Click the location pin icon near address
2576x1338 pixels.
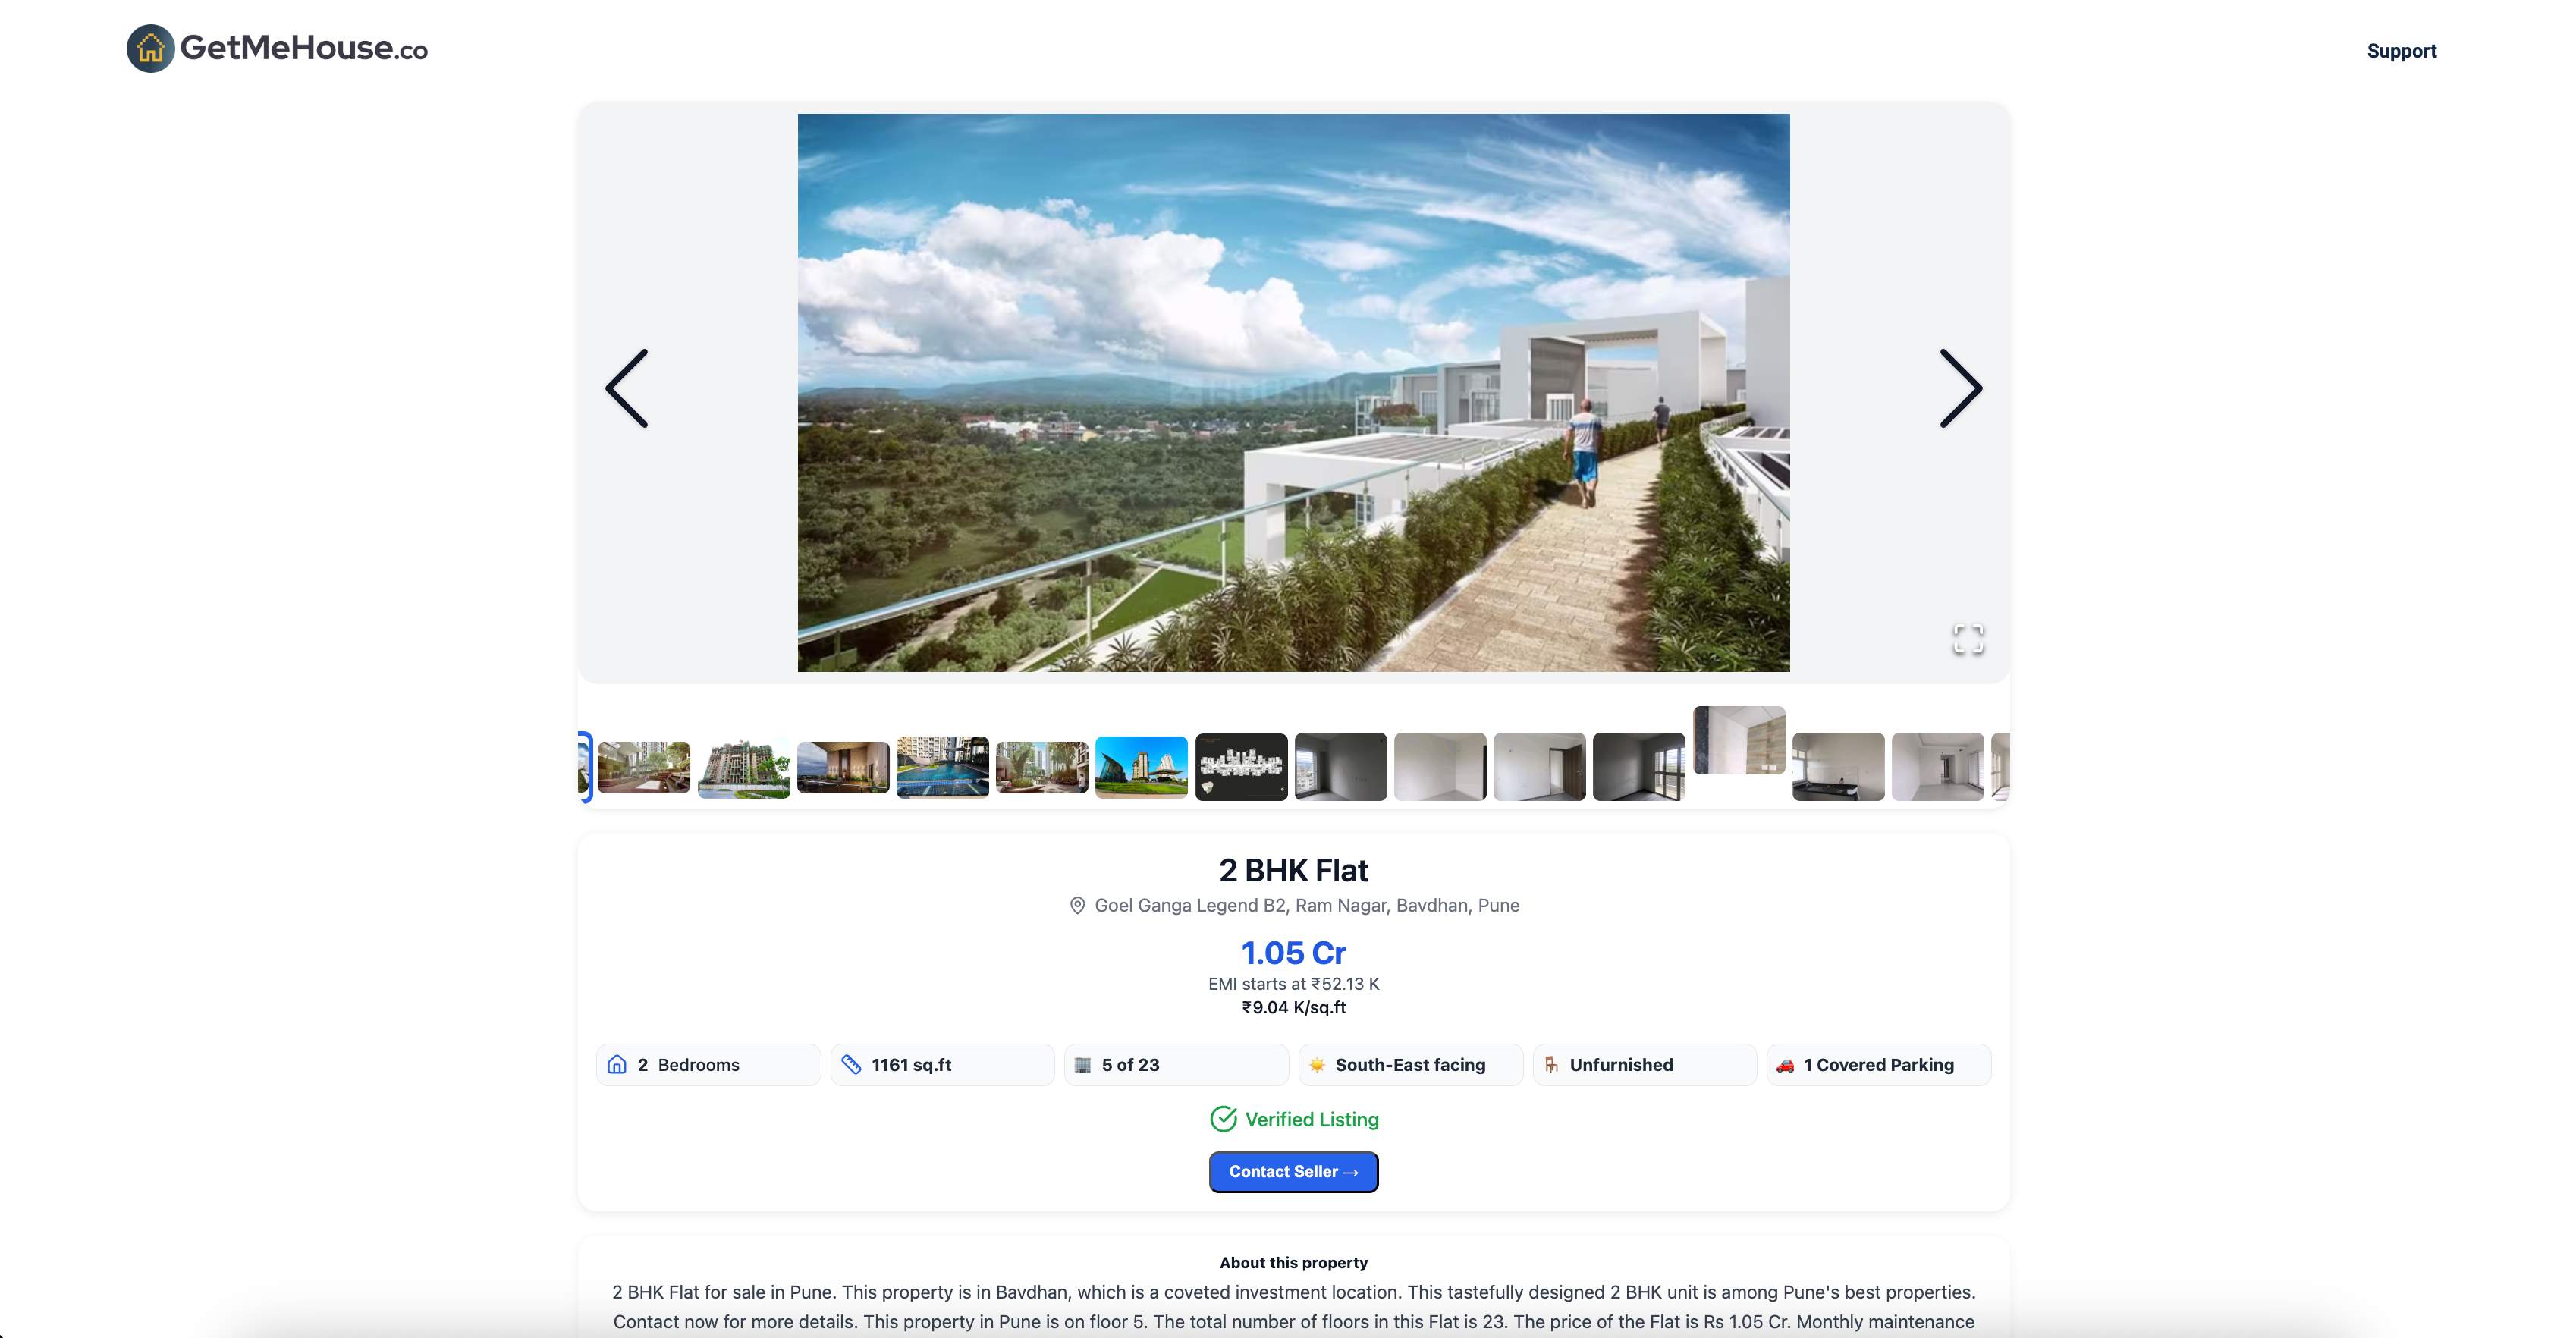click(1077, 906)
